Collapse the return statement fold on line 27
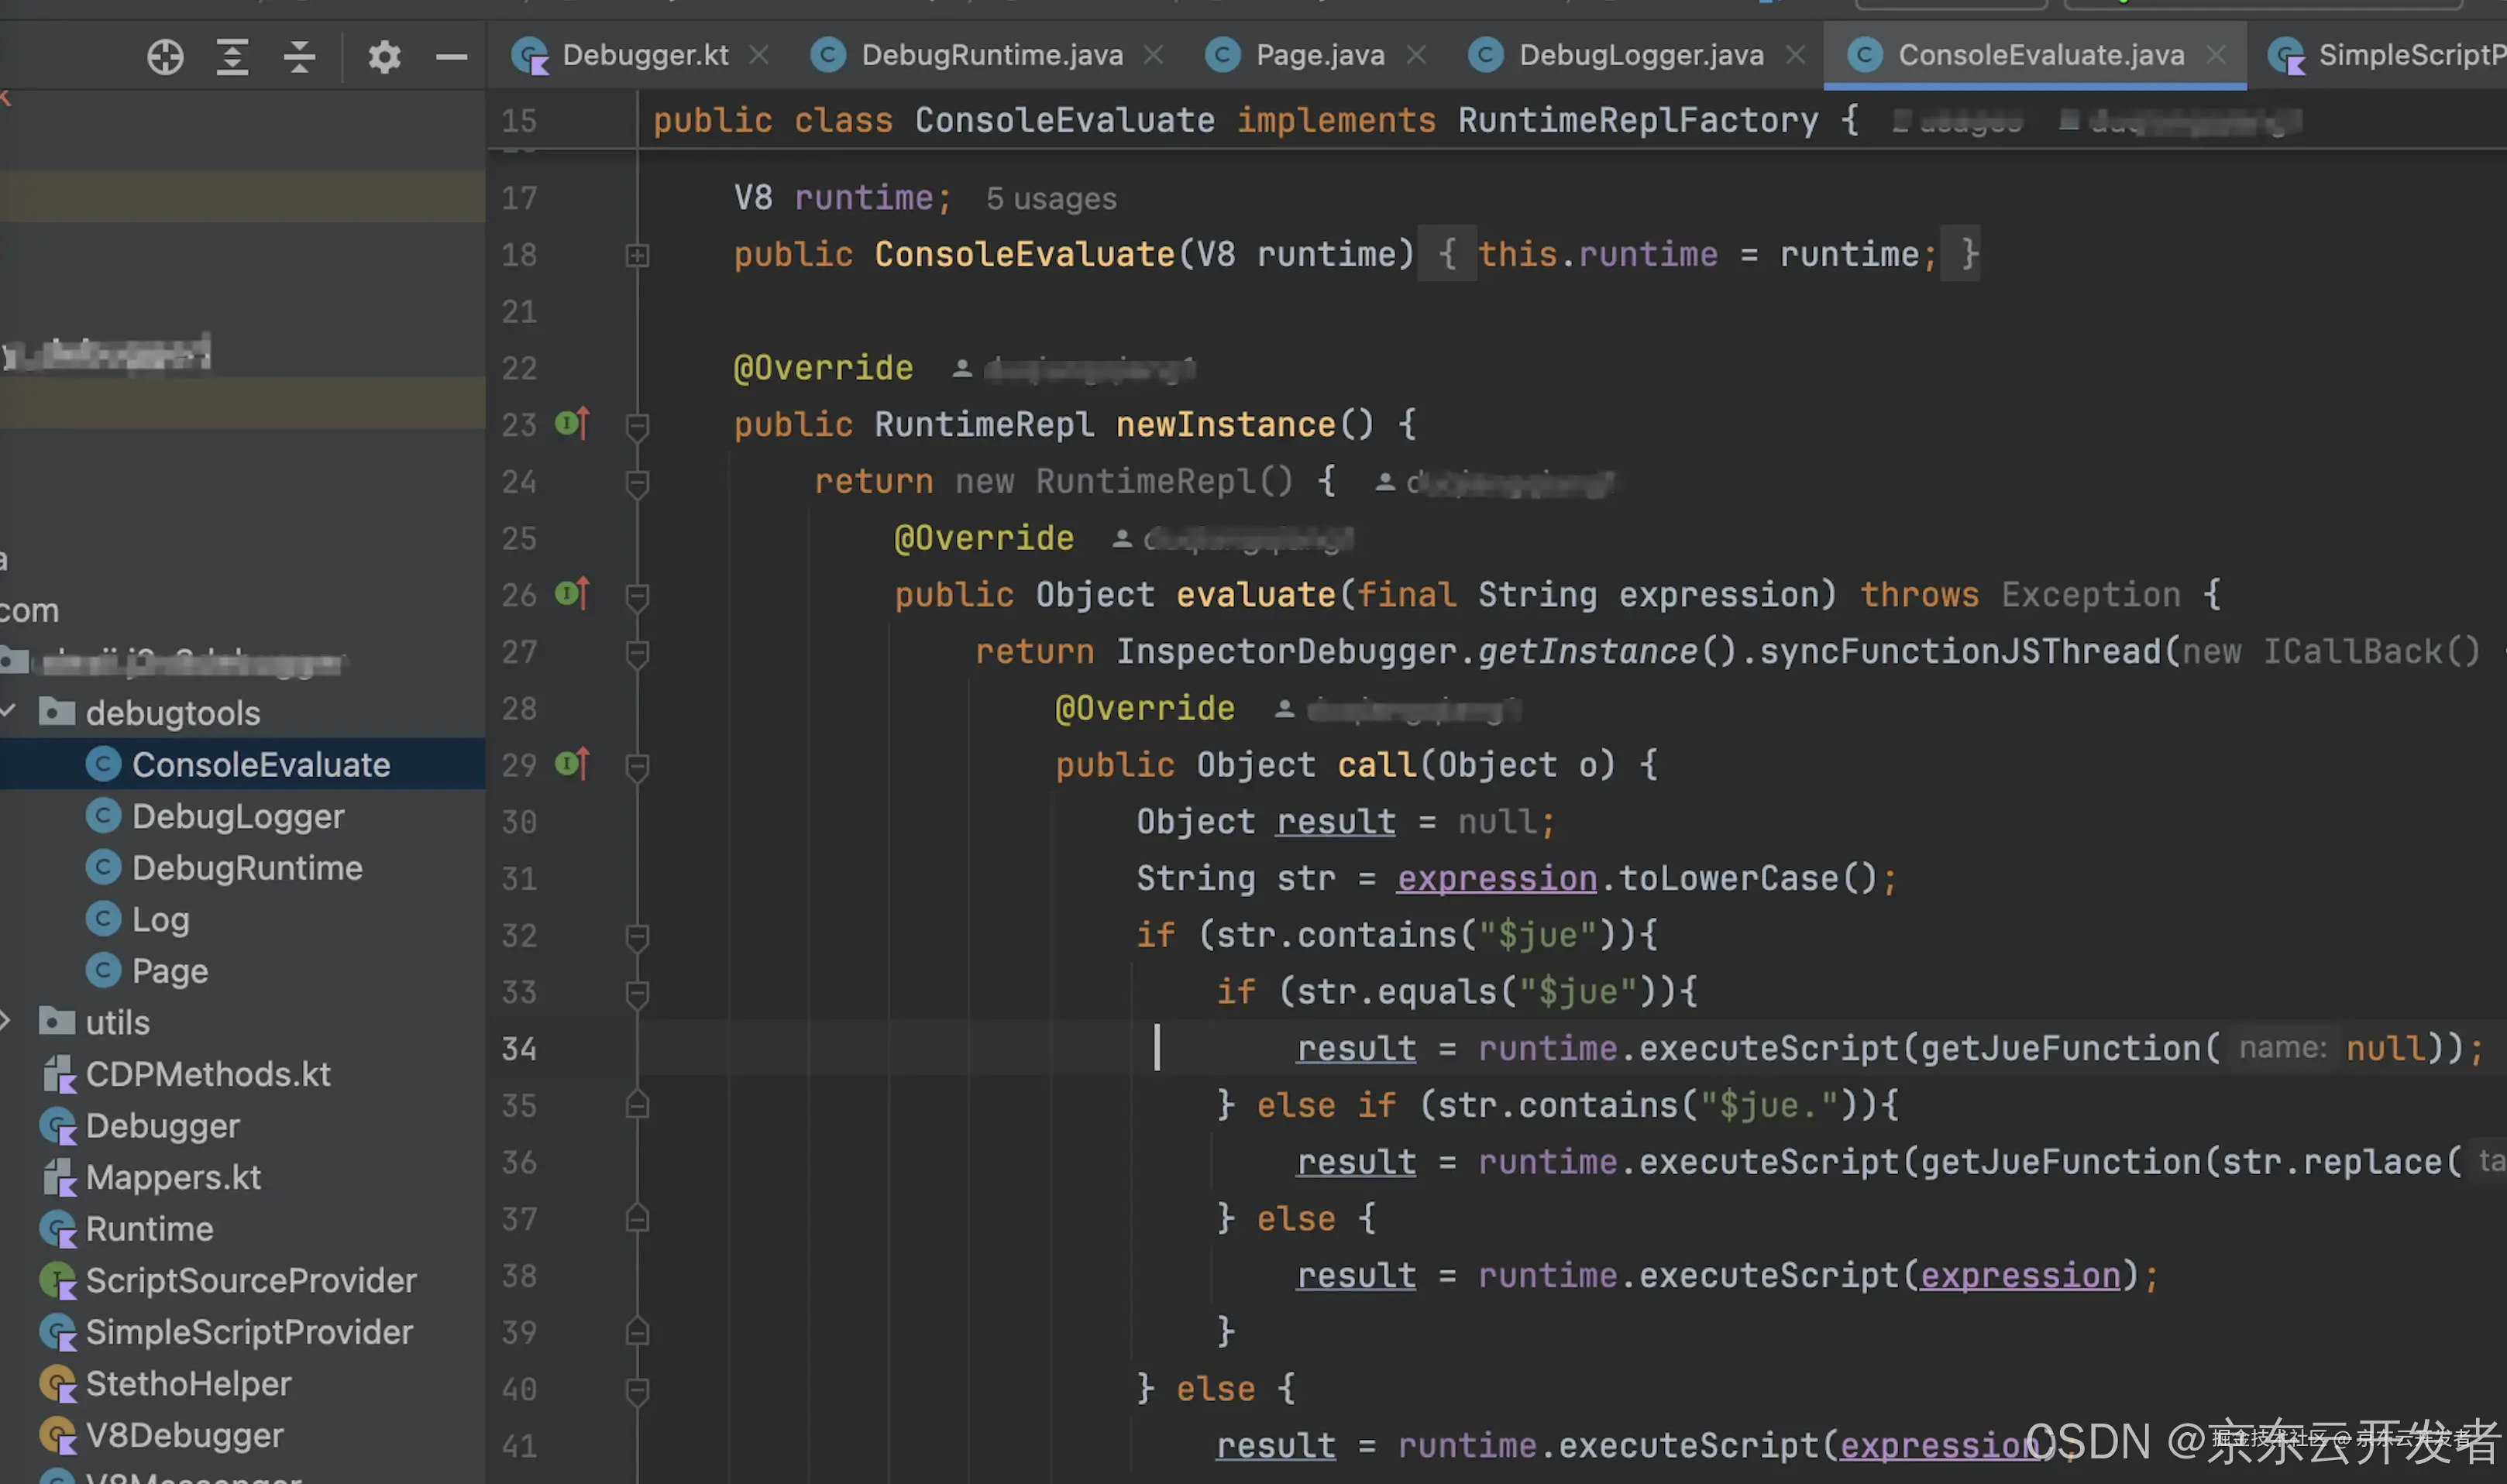 pos(637,654)
